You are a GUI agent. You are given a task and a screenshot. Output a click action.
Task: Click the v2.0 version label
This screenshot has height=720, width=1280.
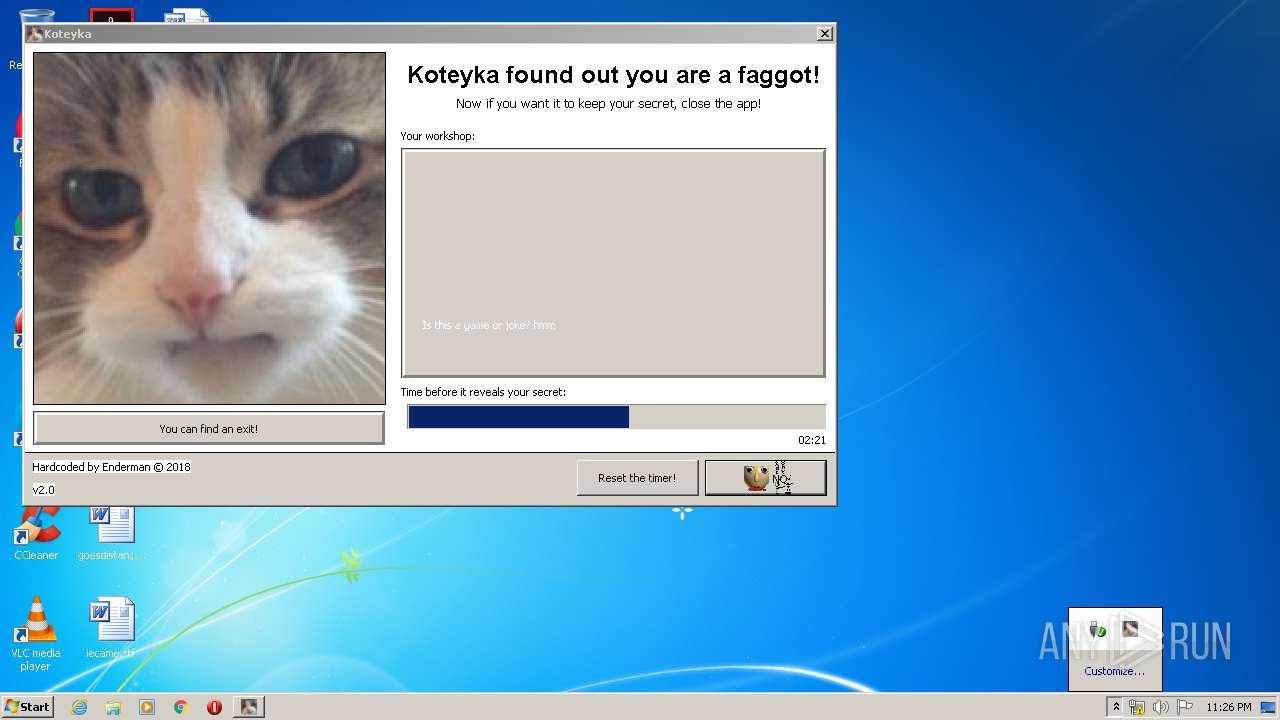(43, 490)
